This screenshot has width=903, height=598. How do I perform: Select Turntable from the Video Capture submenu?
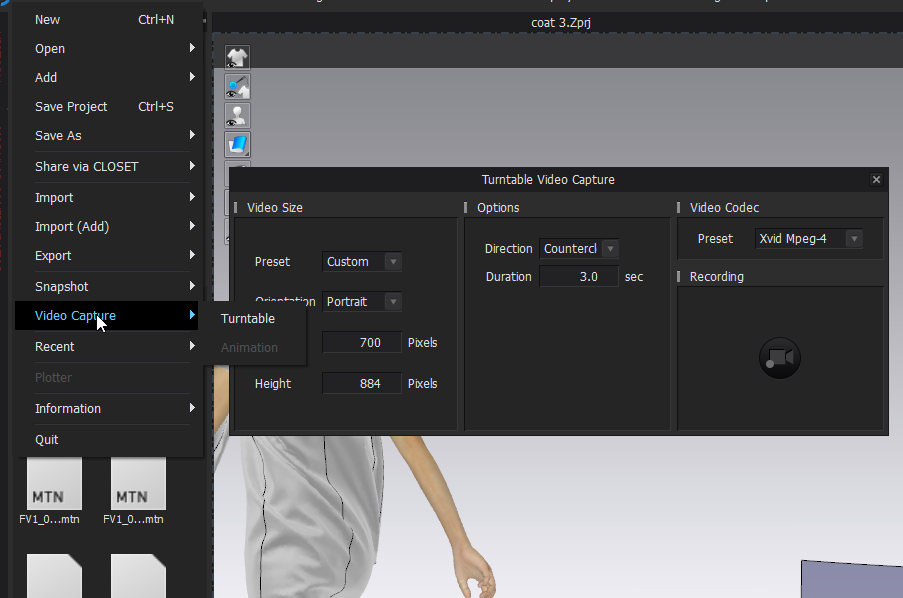248,319
